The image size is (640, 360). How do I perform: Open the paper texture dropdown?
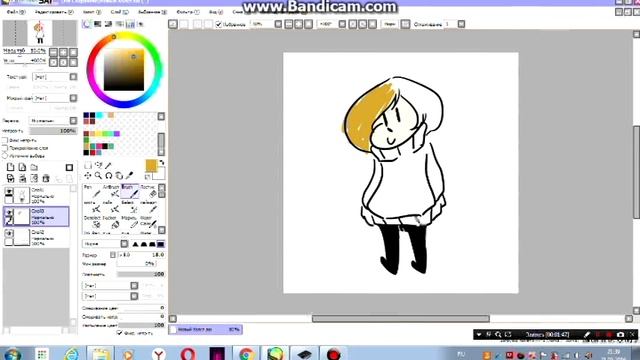click(73, 77)
